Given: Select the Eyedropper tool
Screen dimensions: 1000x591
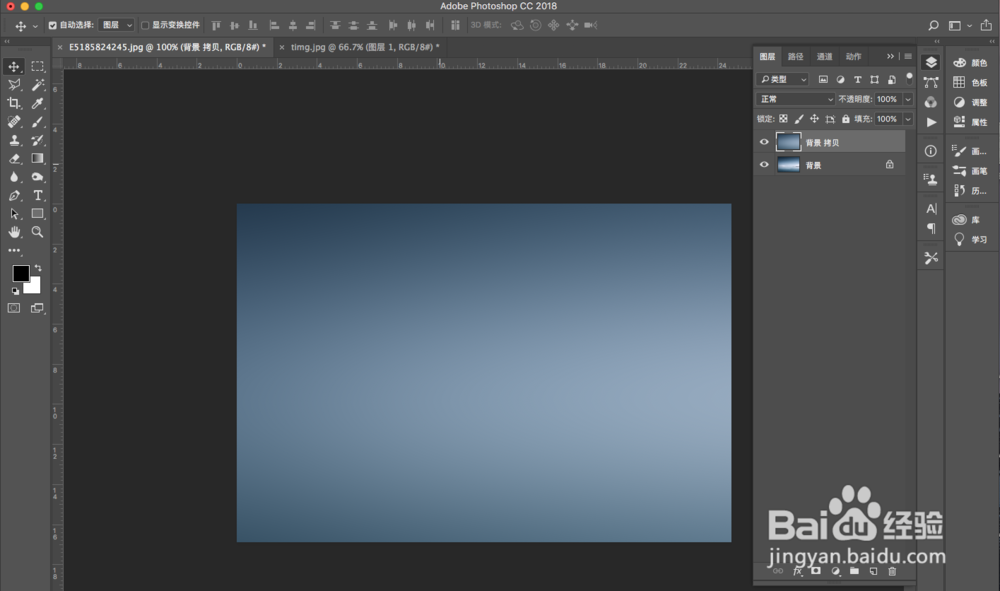Looking at the screenshot, I should point(38,103).
